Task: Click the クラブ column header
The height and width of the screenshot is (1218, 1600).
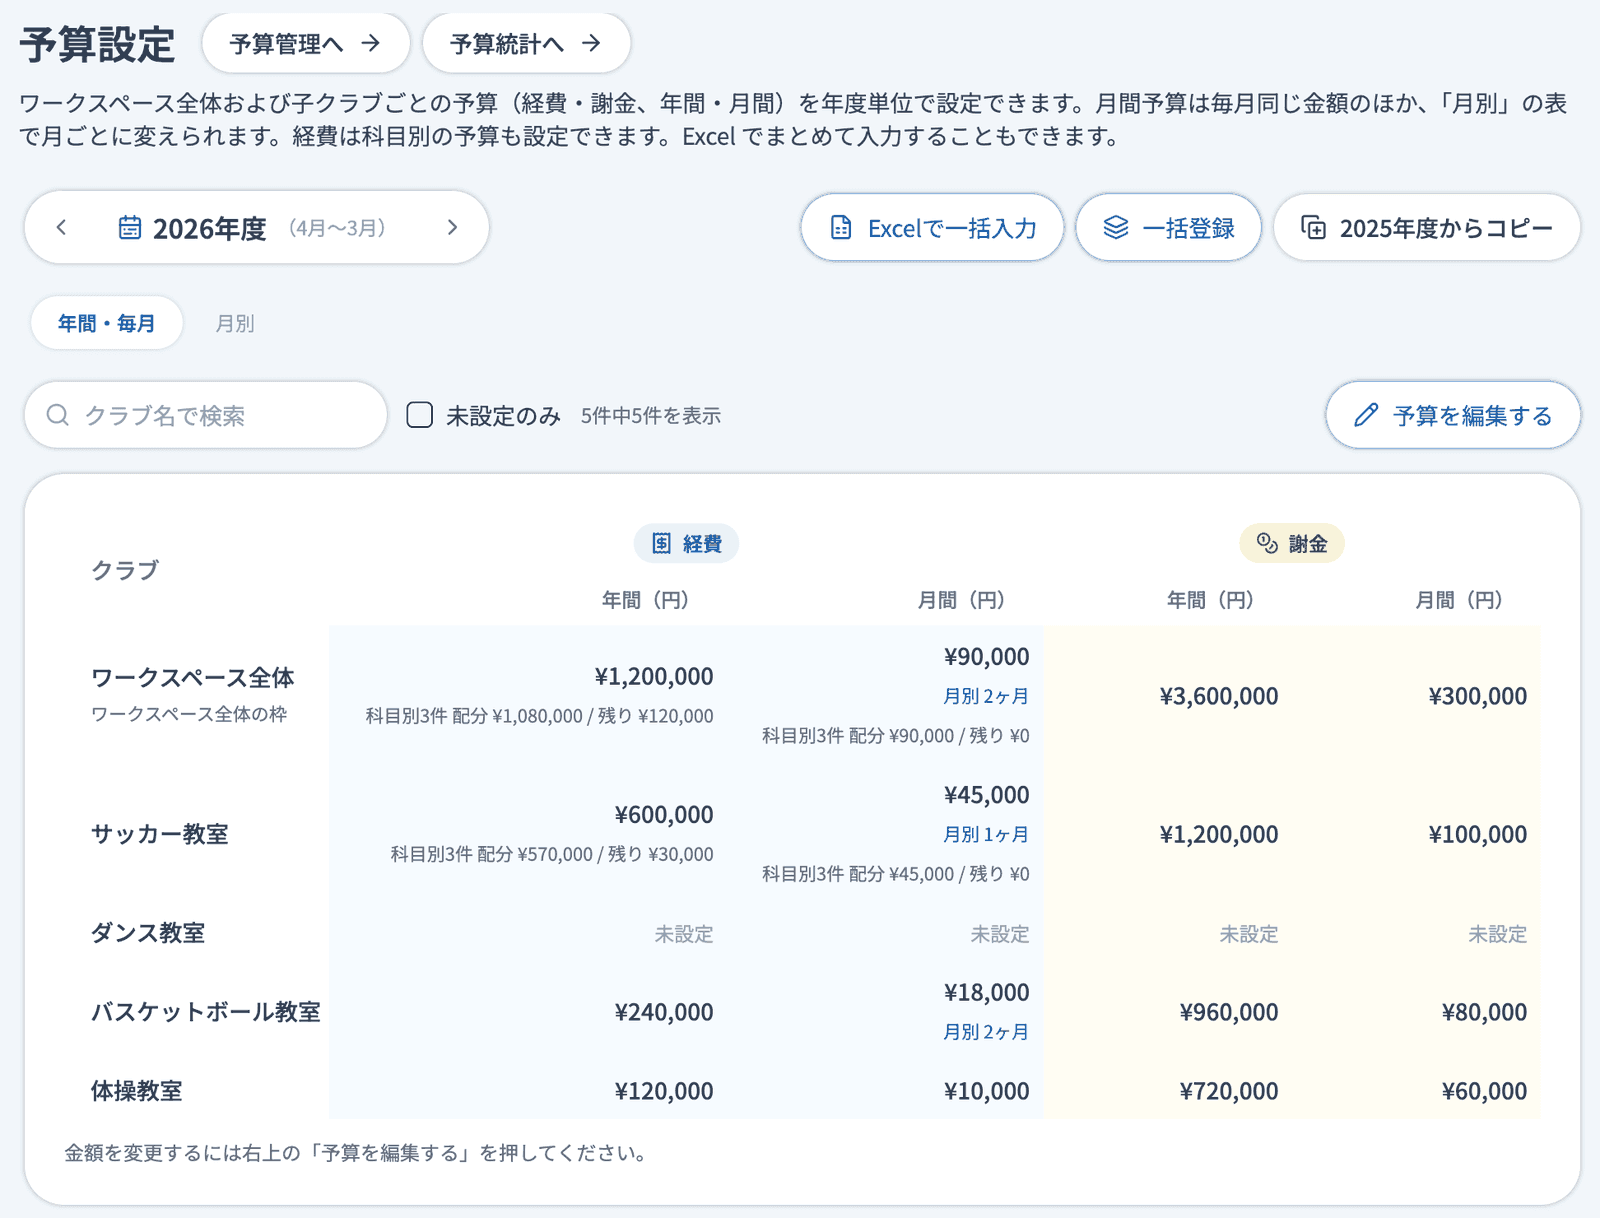Action: (x=125, y=570)
